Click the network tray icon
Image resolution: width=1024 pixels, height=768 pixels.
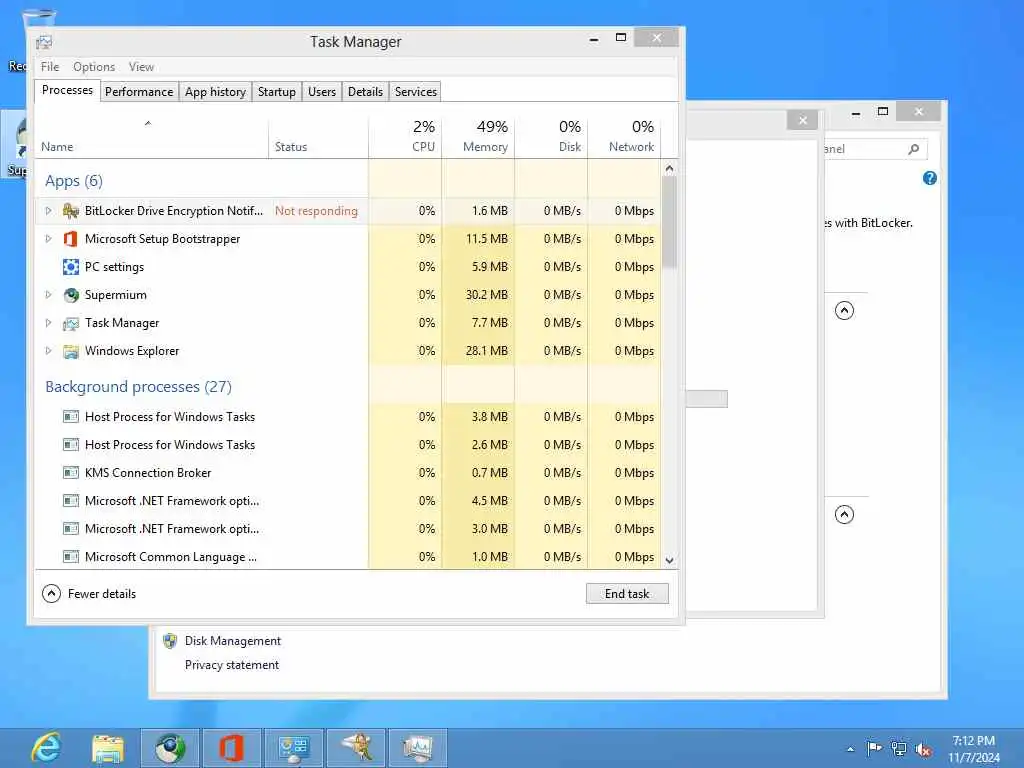coord(899,748)
